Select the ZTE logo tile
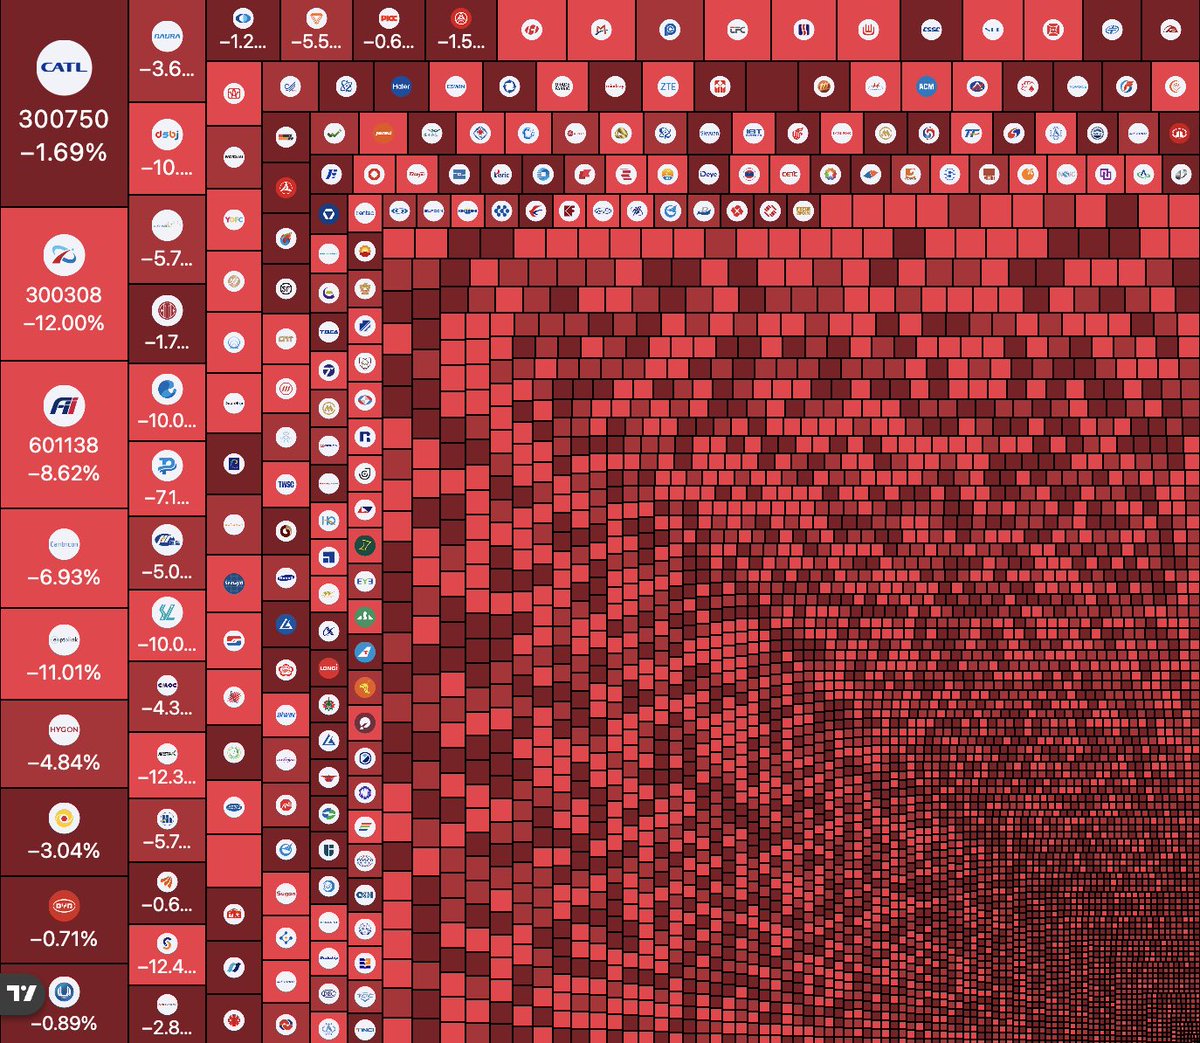The width and height of the screenshot is (1200, 1043). (668, 87)
